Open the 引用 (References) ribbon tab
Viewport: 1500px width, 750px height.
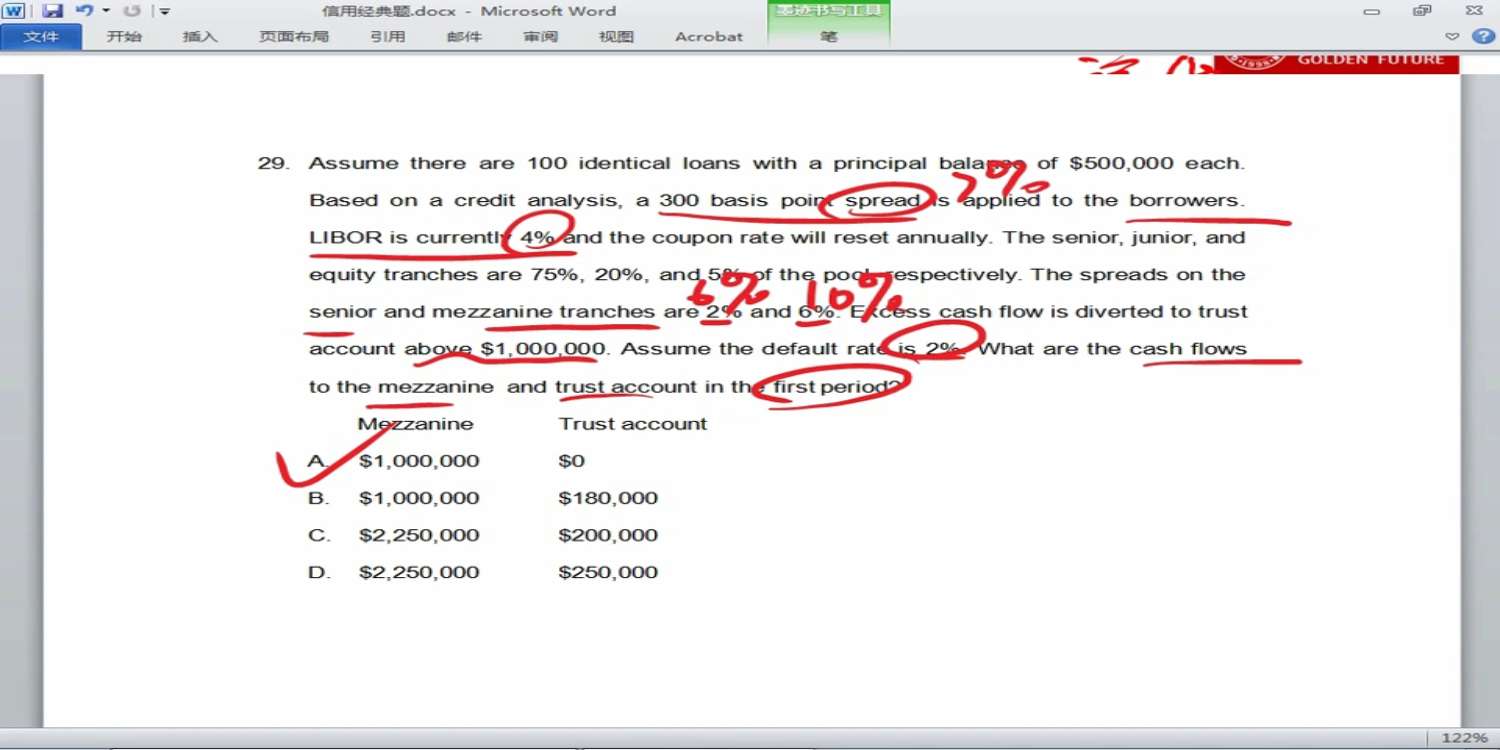[x=388, y=37]
